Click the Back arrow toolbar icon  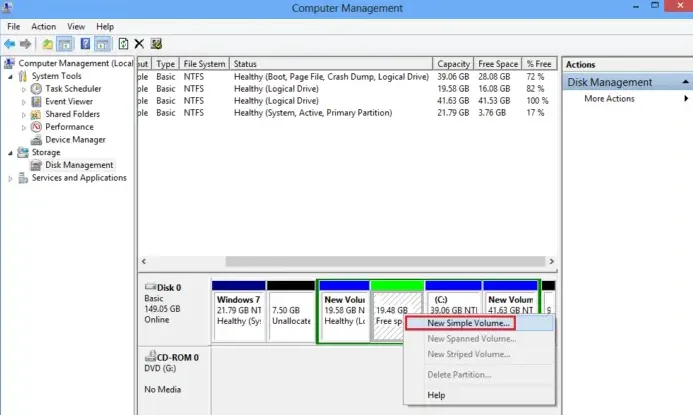[x=10, y=44]
